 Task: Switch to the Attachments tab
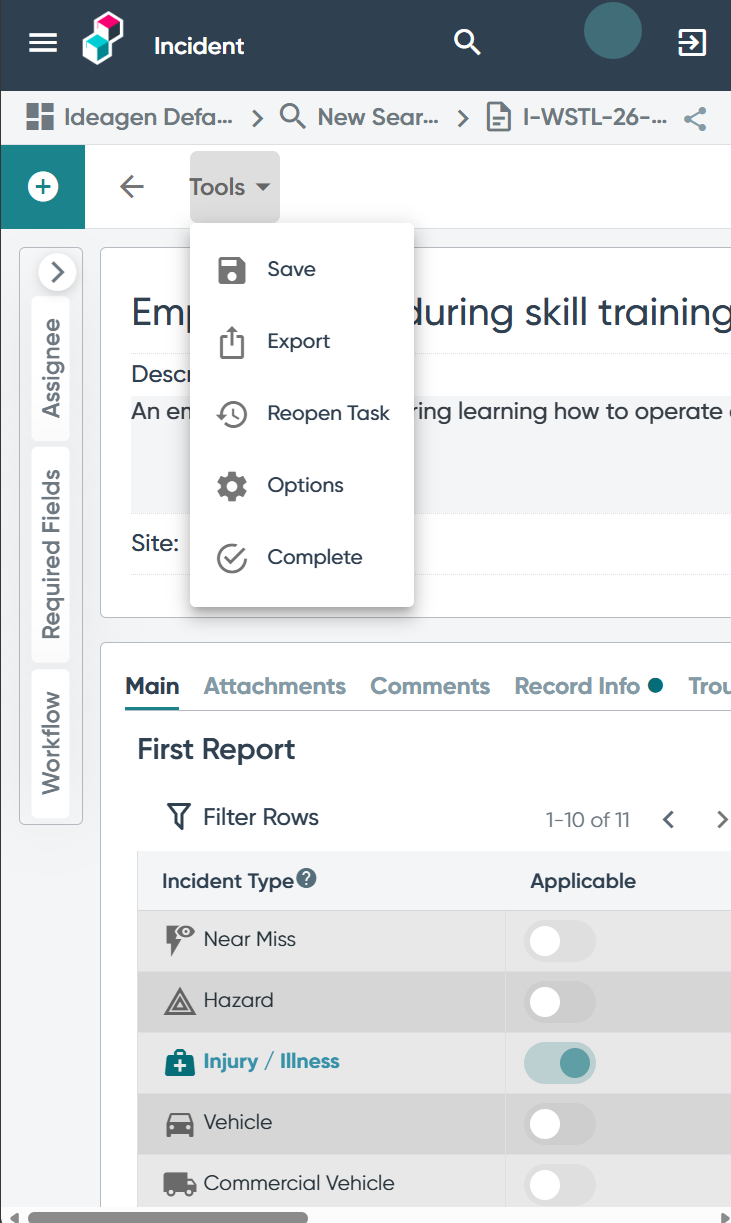tap(275, 686)
